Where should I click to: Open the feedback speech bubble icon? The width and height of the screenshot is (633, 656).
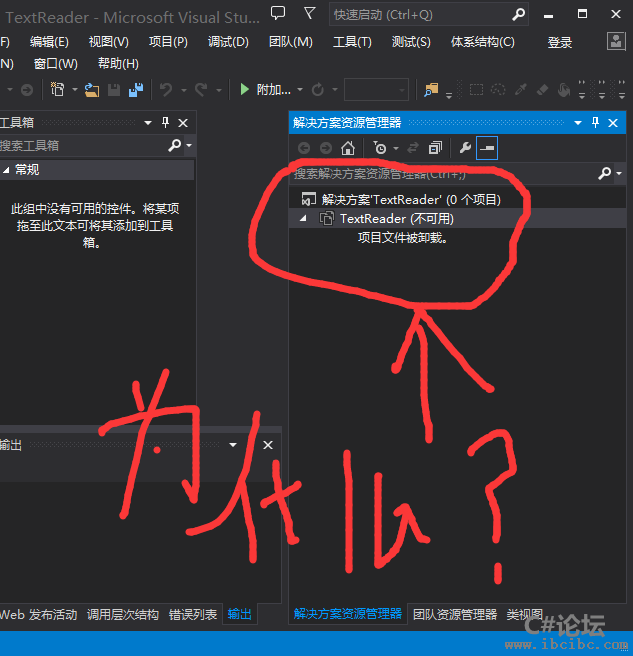[x=278, y=13]
